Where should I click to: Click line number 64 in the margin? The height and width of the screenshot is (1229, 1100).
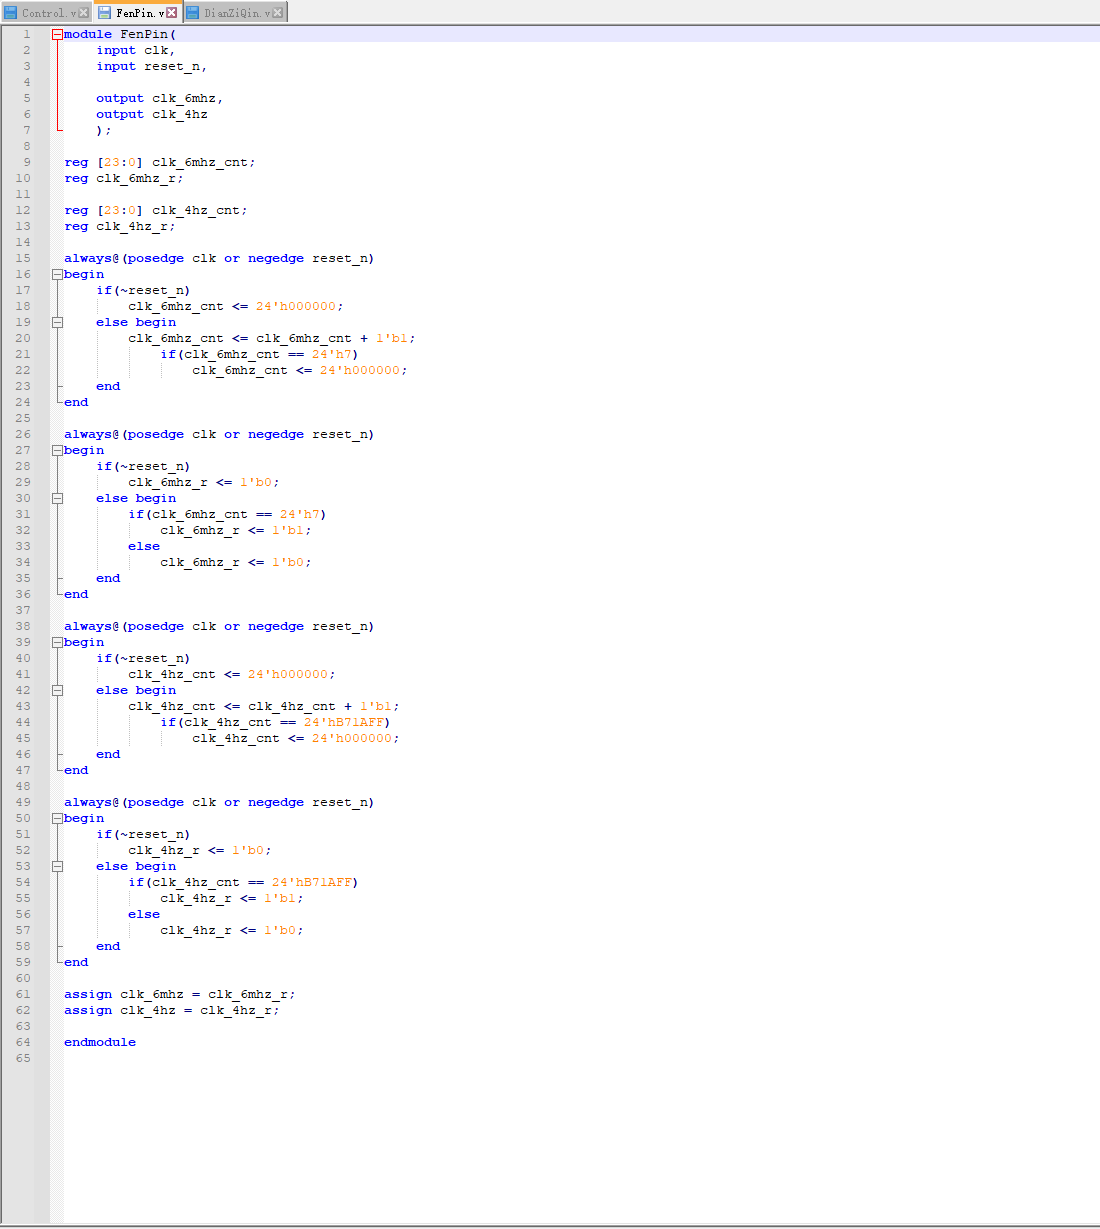(x=23, y=1042)
